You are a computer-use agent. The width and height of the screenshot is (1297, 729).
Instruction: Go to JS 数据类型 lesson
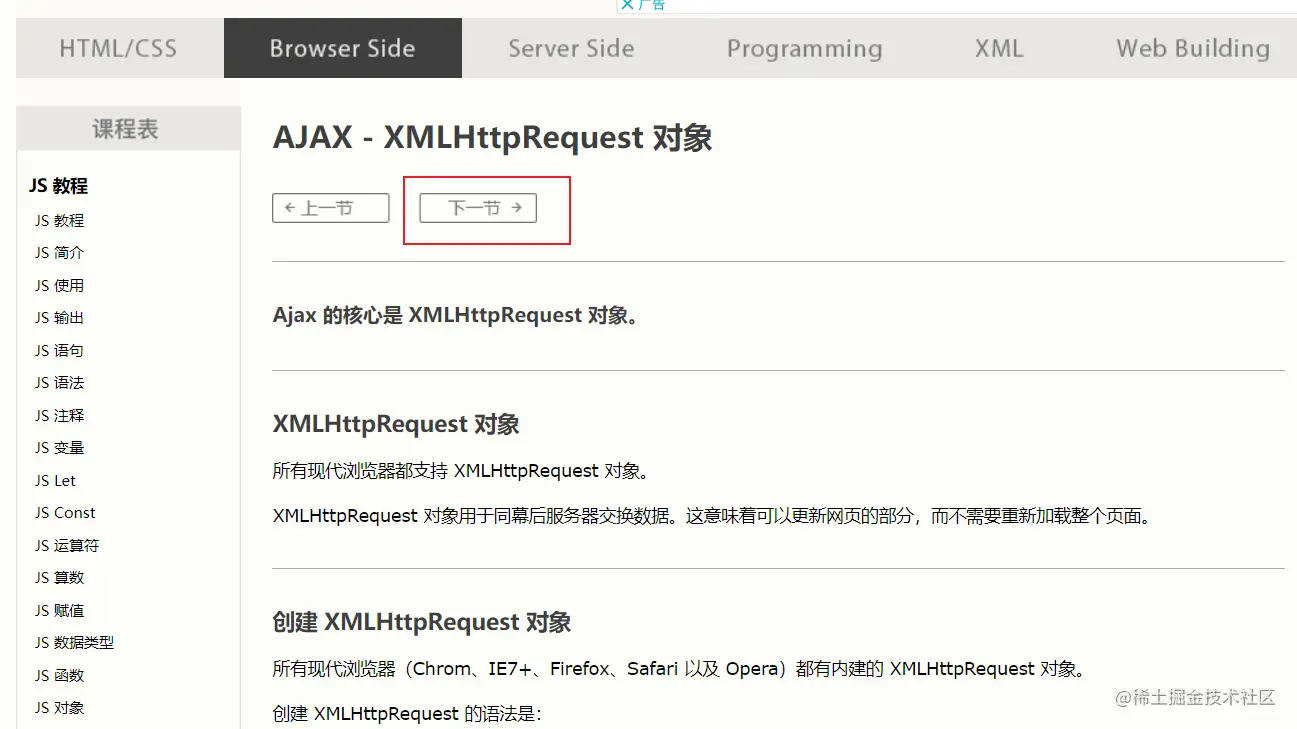[74, 643]
